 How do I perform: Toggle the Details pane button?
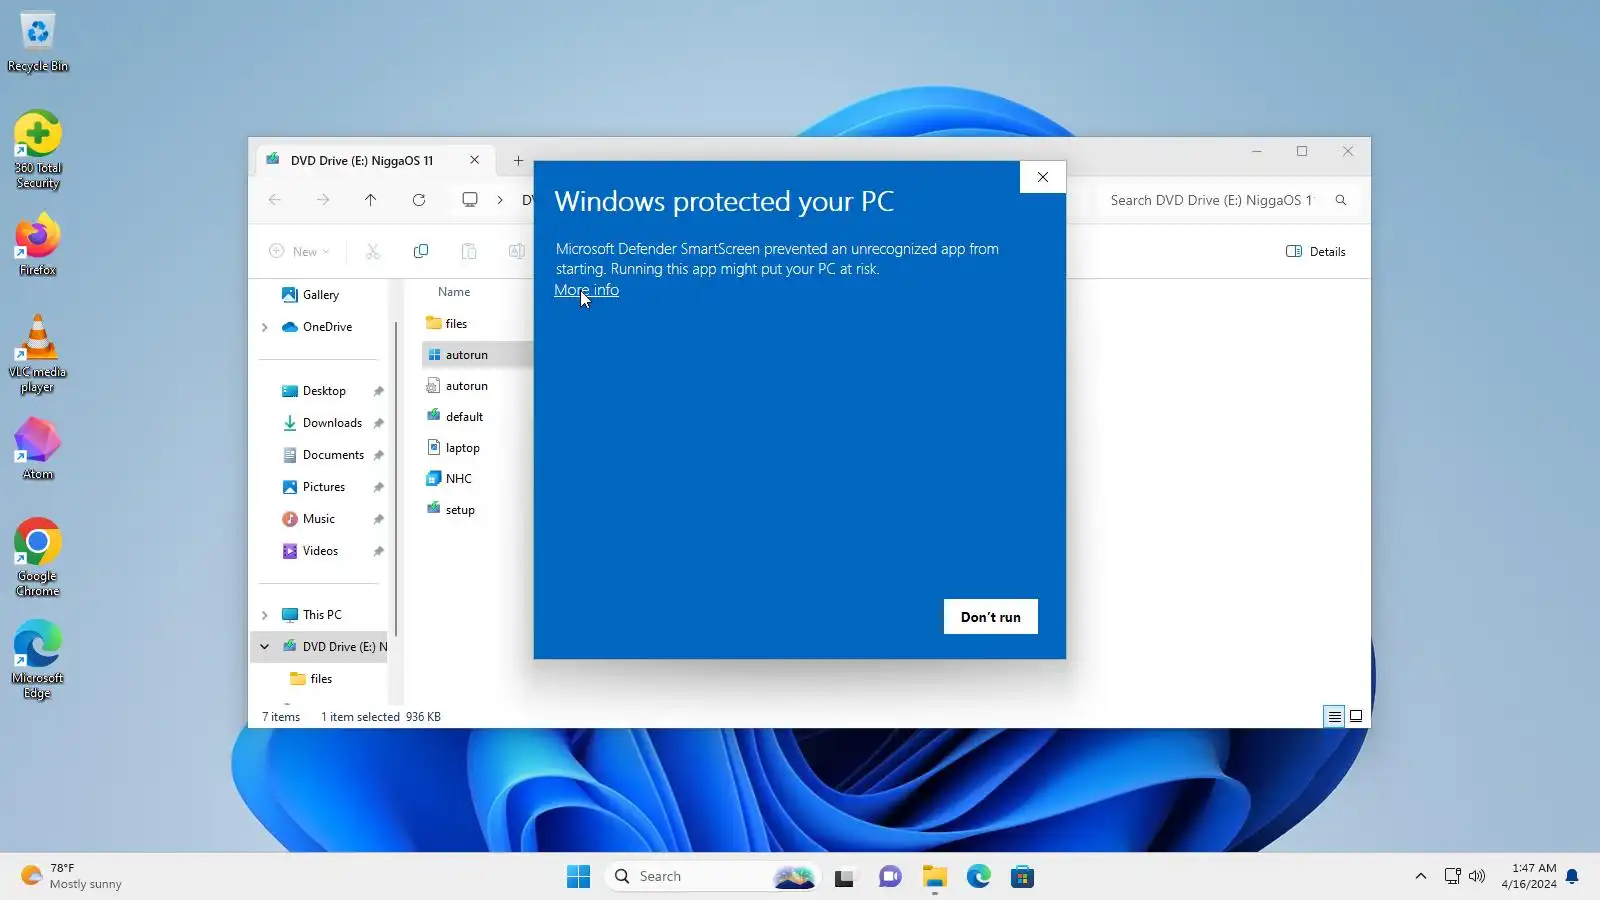pyautogui.click(x=1316, y=252)
